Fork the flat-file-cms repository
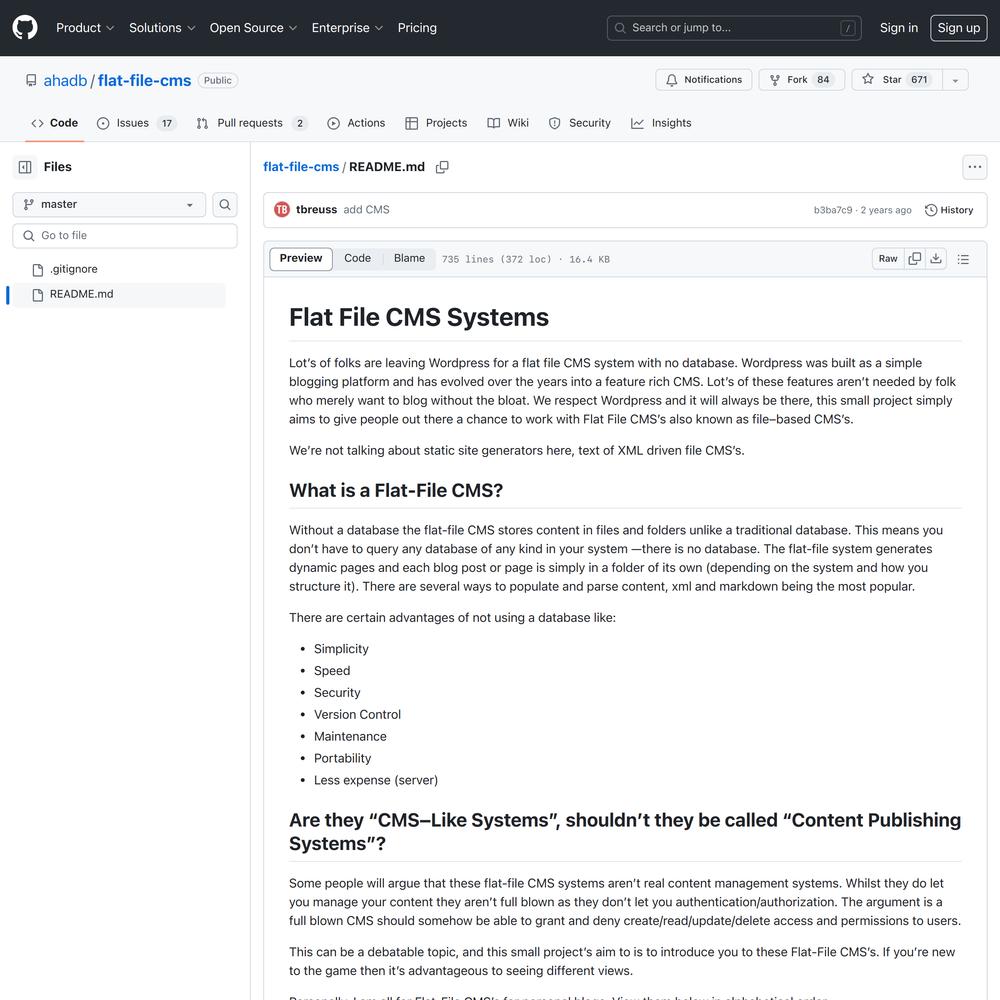 (802, 80)
